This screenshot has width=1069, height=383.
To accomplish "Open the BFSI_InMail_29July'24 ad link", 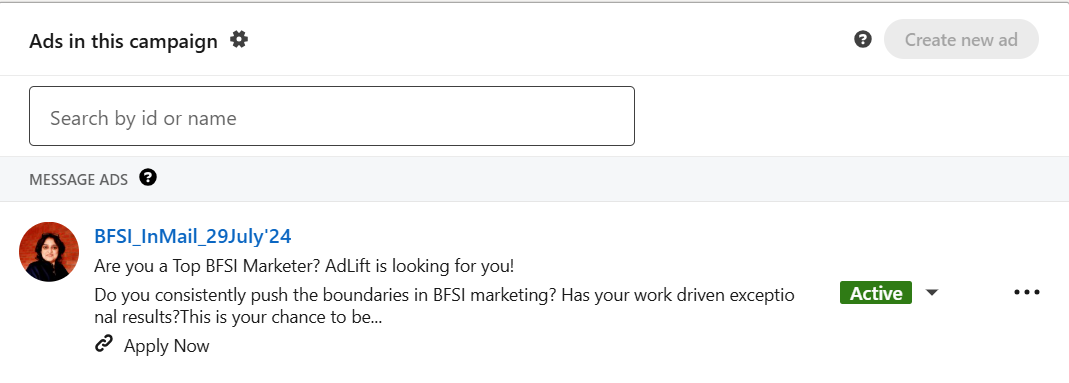I will coord(193,236).
